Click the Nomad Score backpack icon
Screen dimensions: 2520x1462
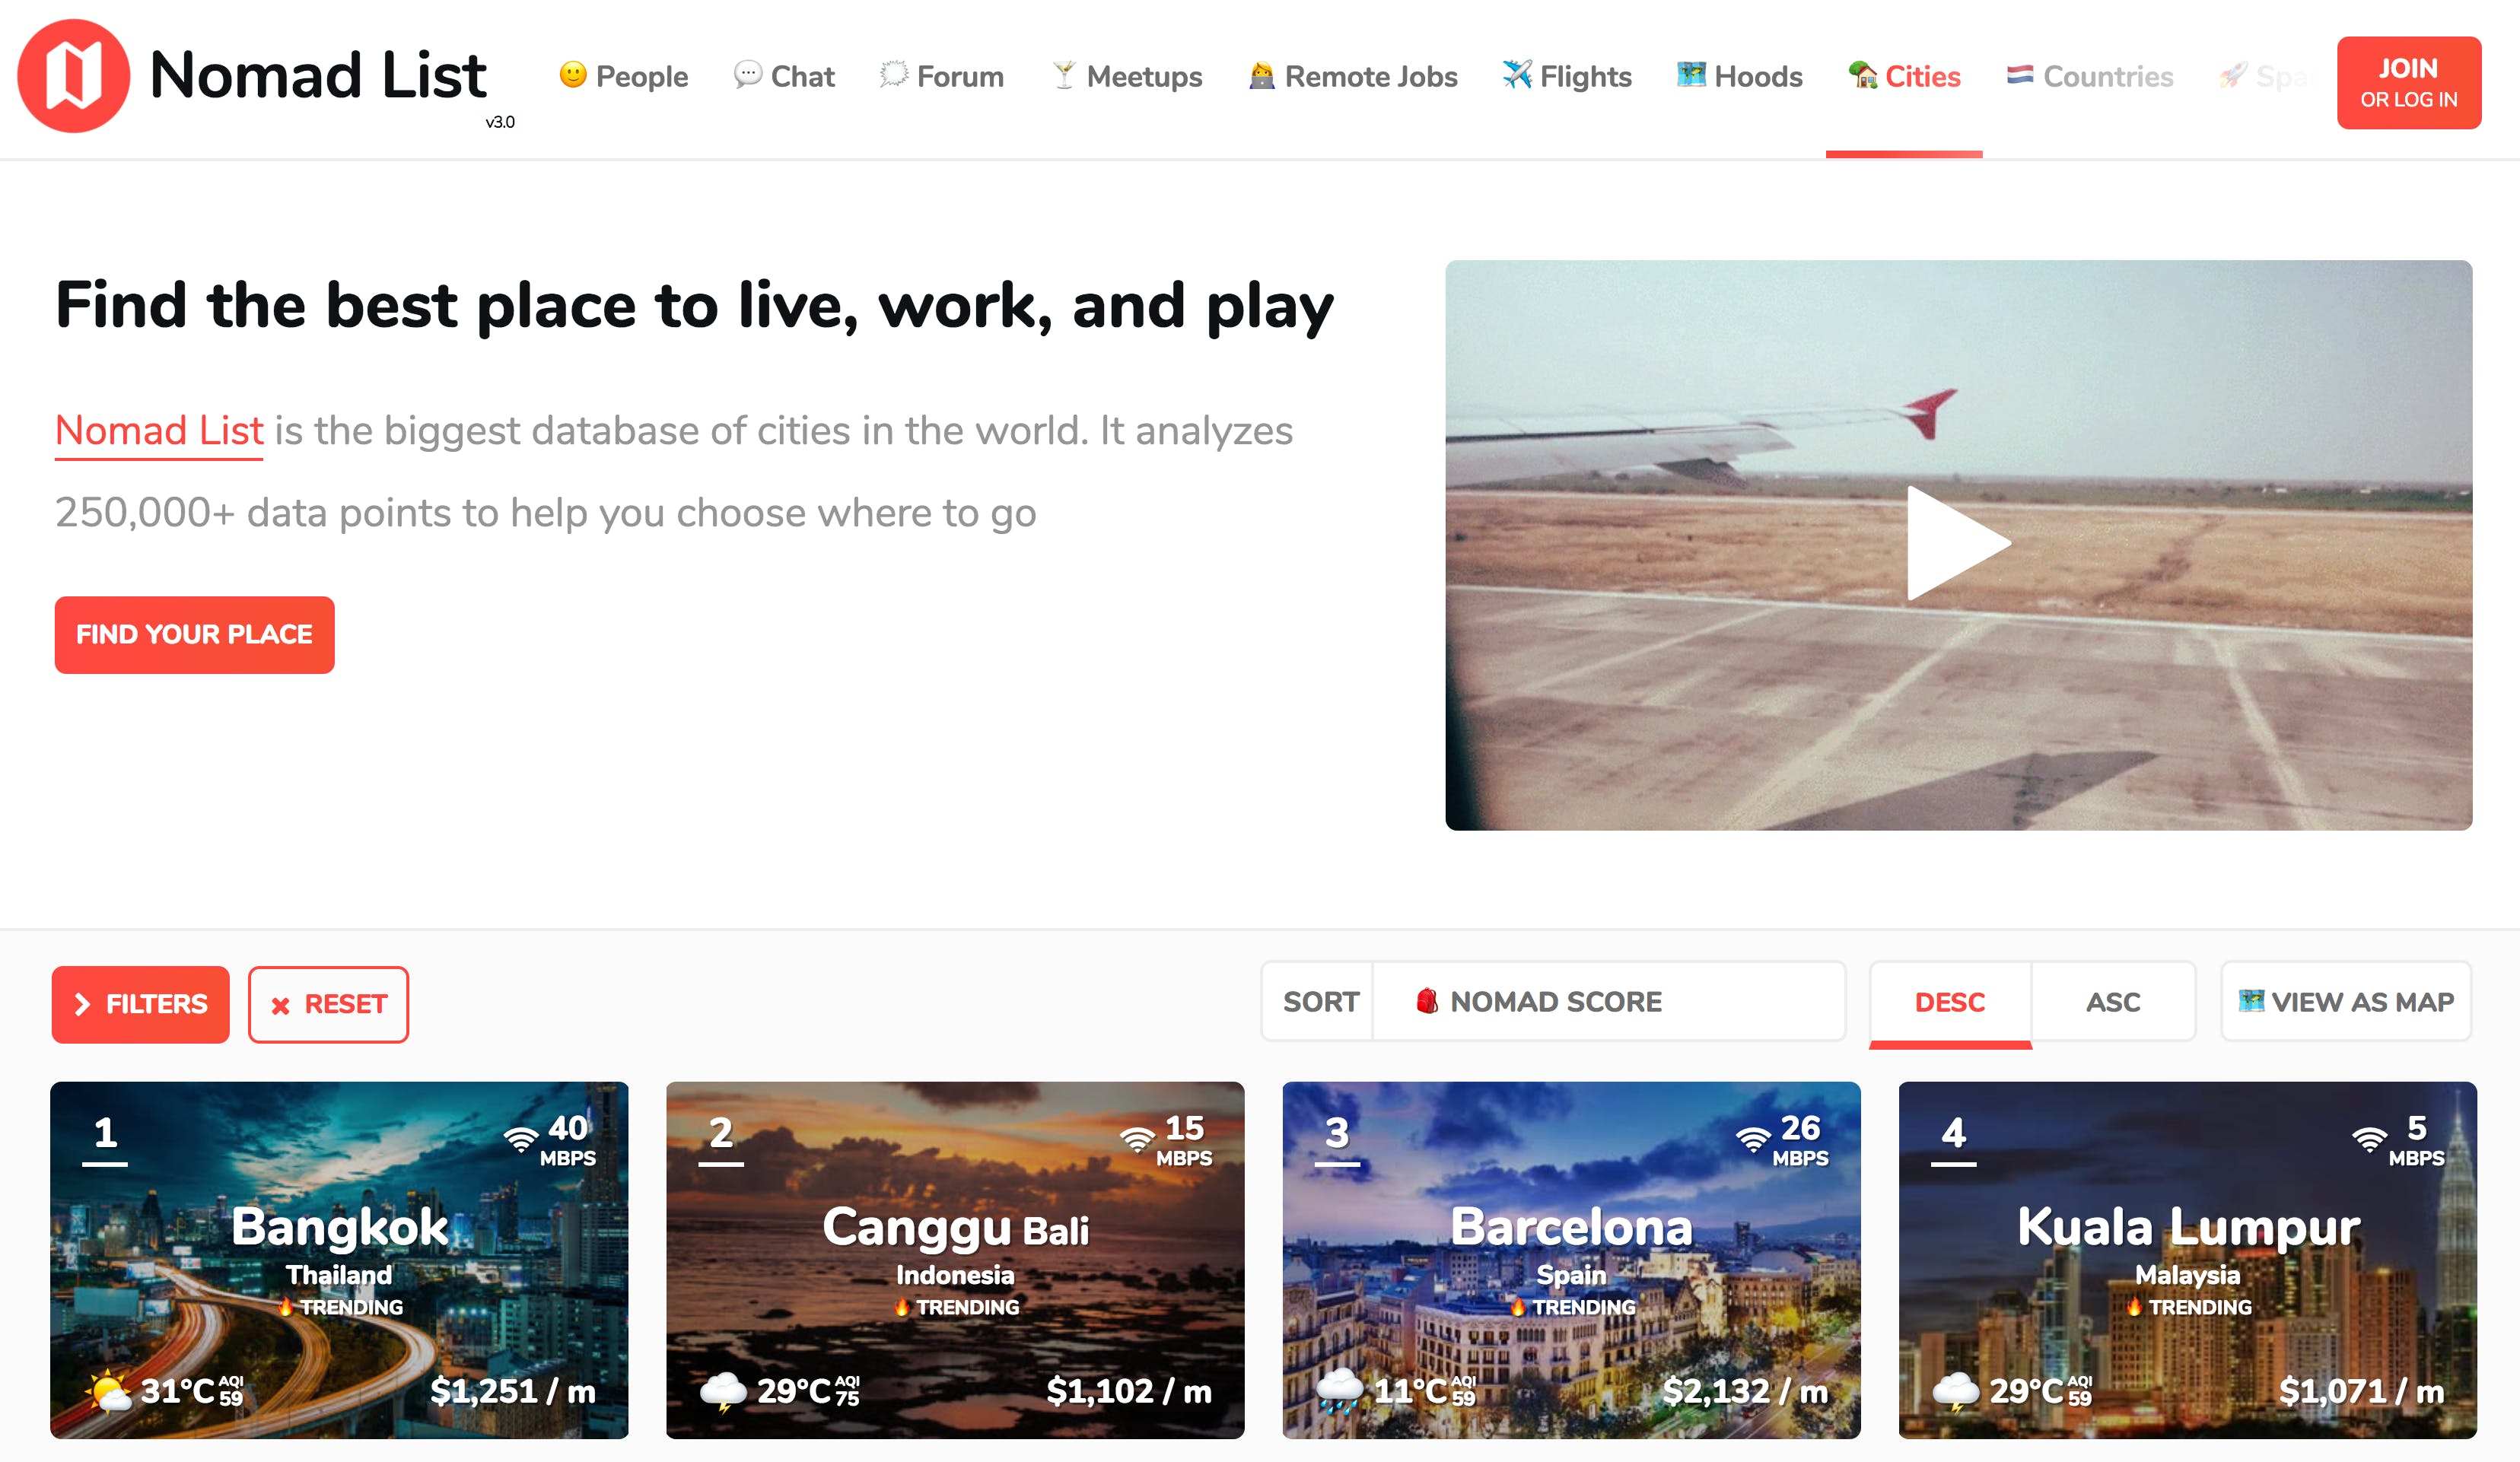coord(1427,1001)
